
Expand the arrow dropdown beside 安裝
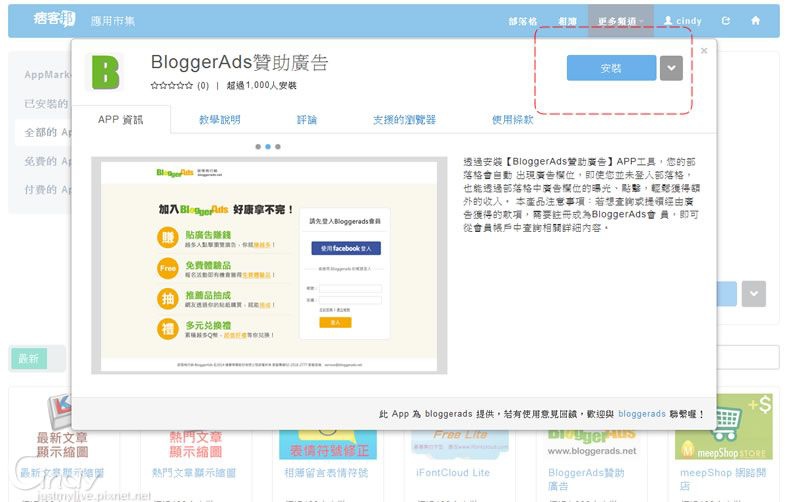coord(671,68)
